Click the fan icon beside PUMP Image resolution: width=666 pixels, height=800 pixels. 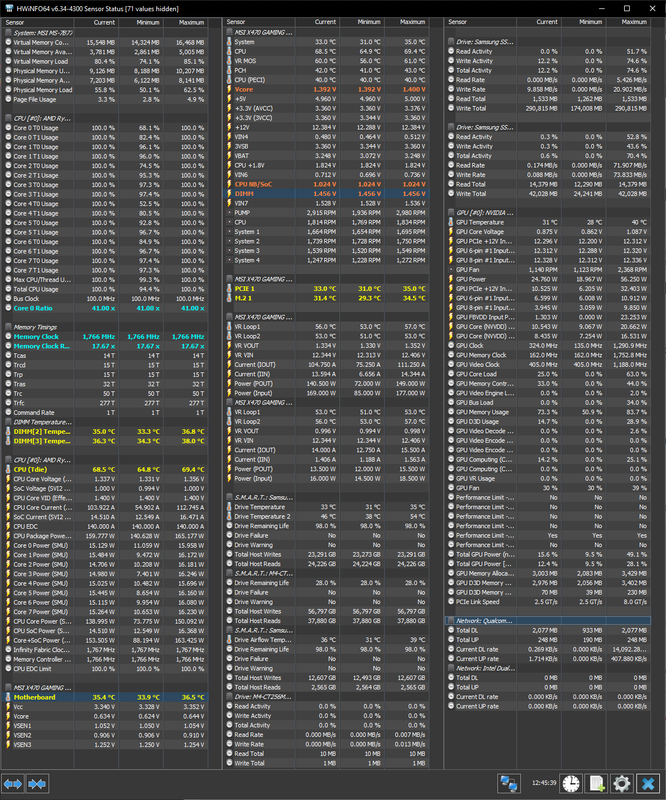pos(229,213)
